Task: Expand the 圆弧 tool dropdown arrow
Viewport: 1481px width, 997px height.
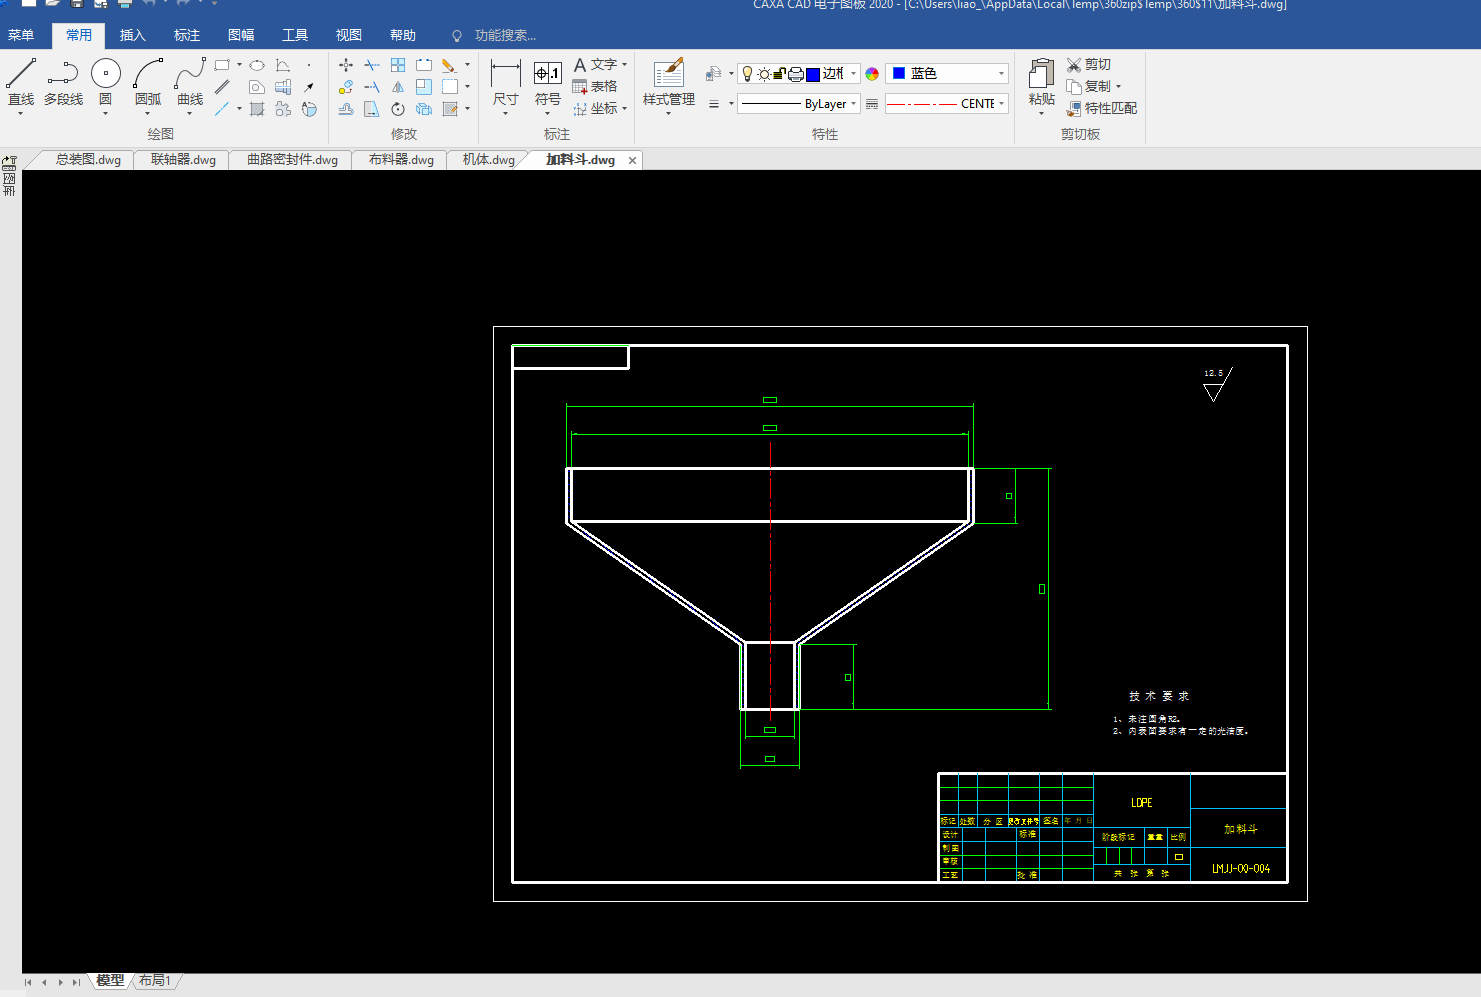Action: [x=148, y=113]
